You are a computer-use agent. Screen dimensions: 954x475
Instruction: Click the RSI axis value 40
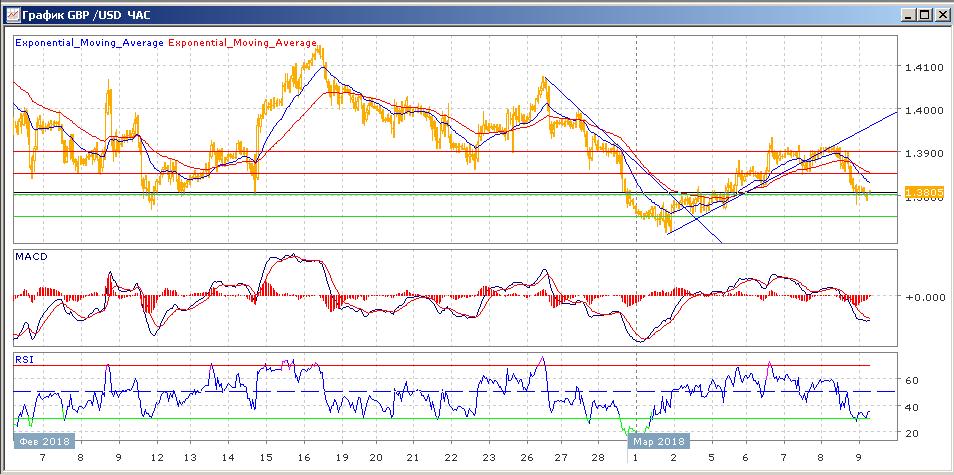pos(912,407)
